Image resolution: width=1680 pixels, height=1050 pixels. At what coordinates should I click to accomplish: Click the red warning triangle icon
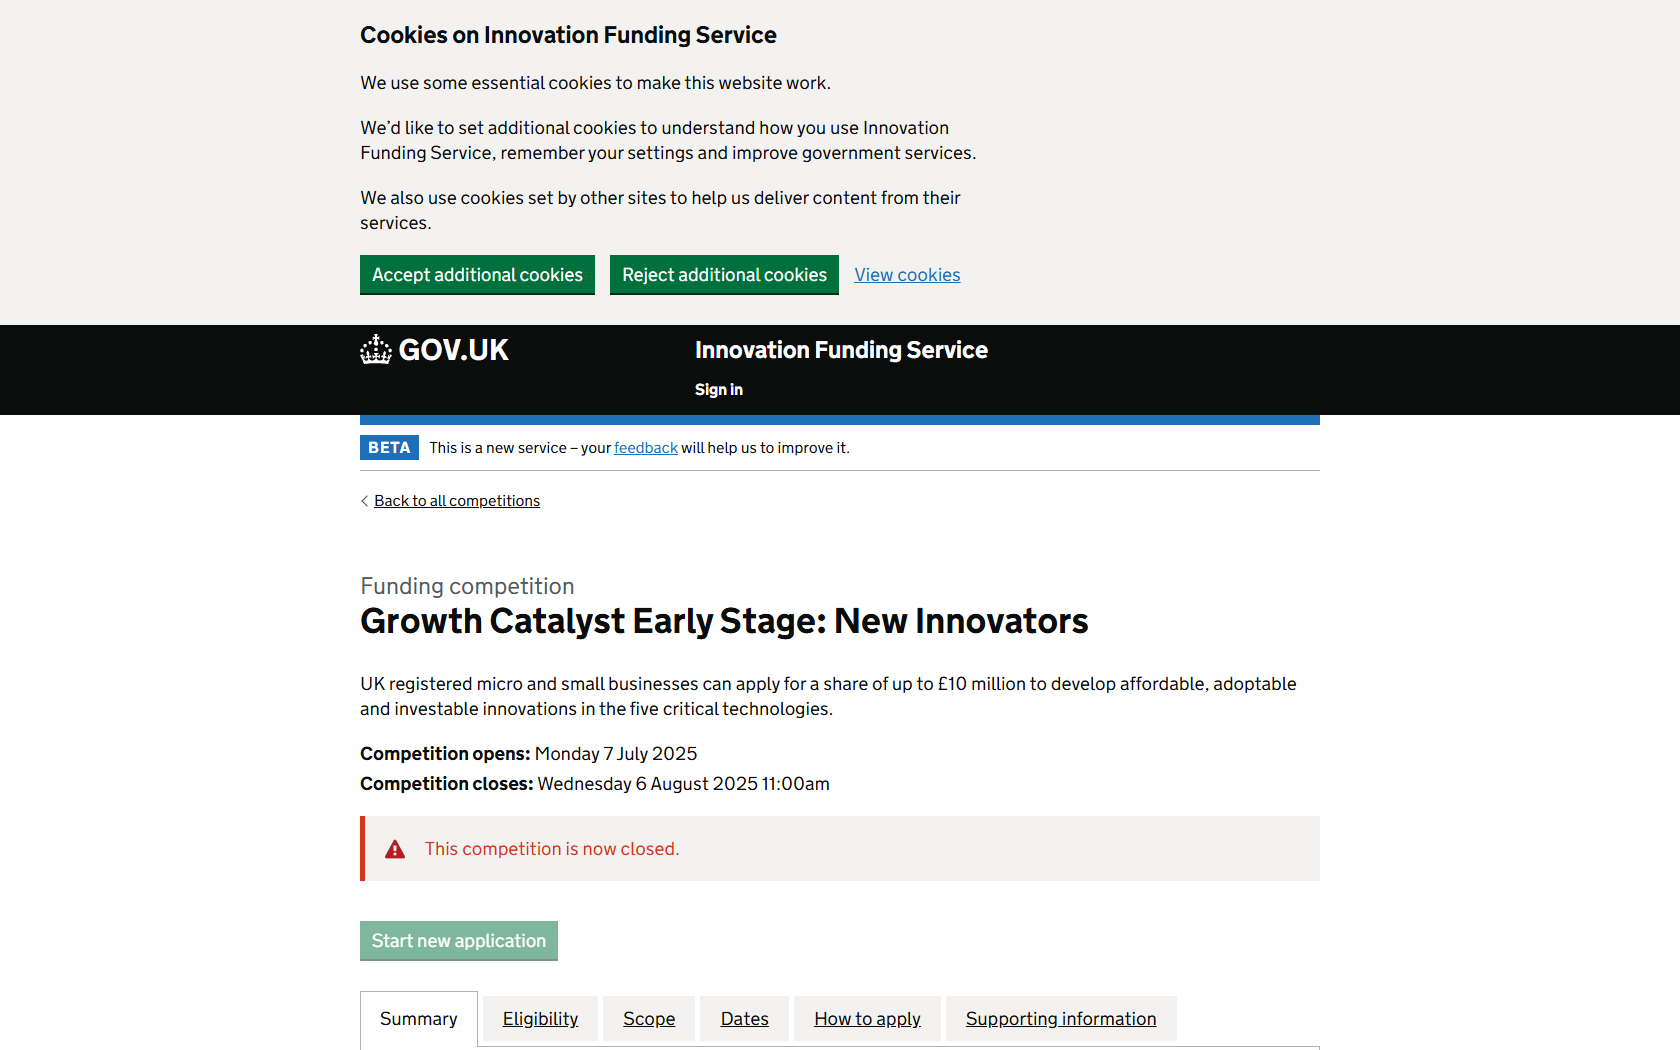(x=395, y=849)
